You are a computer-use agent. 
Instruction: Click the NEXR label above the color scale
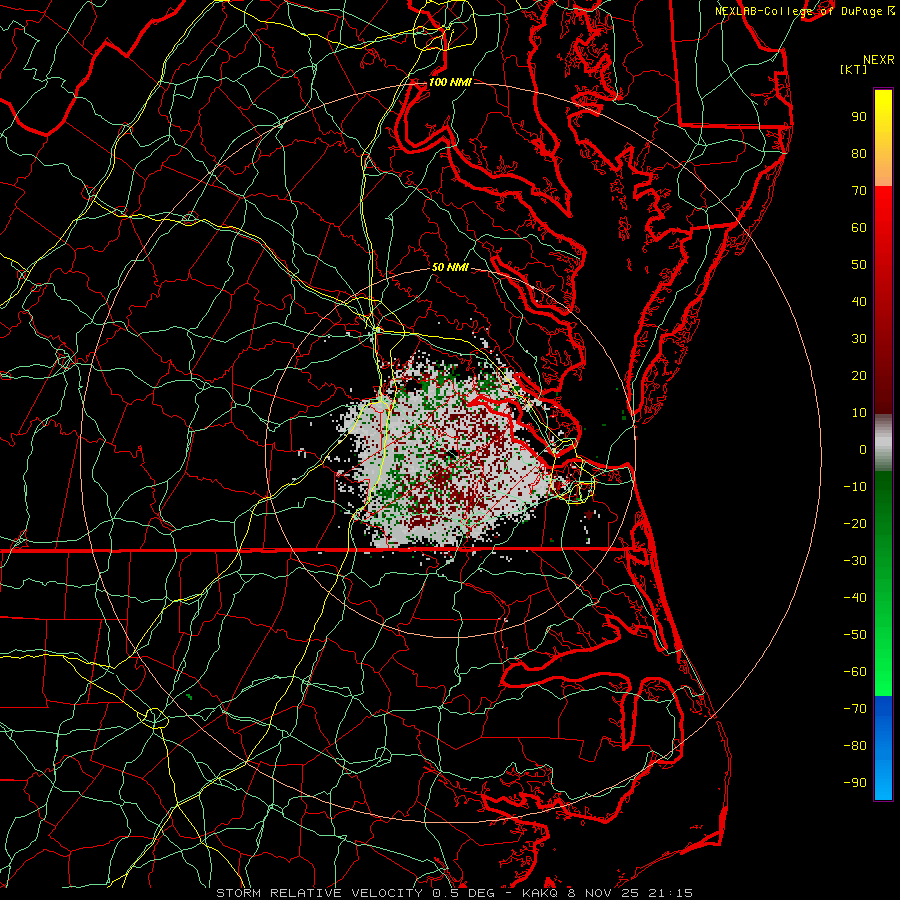click(x=879, y=60)
